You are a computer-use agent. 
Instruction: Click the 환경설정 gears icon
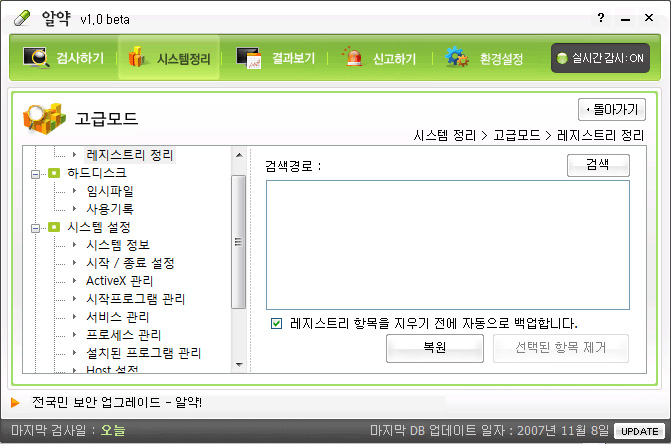pos(457,57)
